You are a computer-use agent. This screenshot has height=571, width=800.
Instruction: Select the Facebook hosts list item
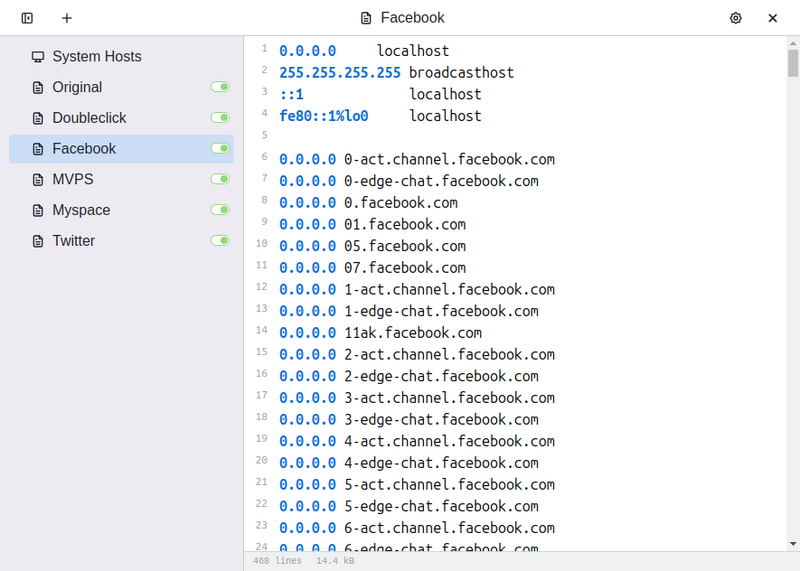[121, 149]
